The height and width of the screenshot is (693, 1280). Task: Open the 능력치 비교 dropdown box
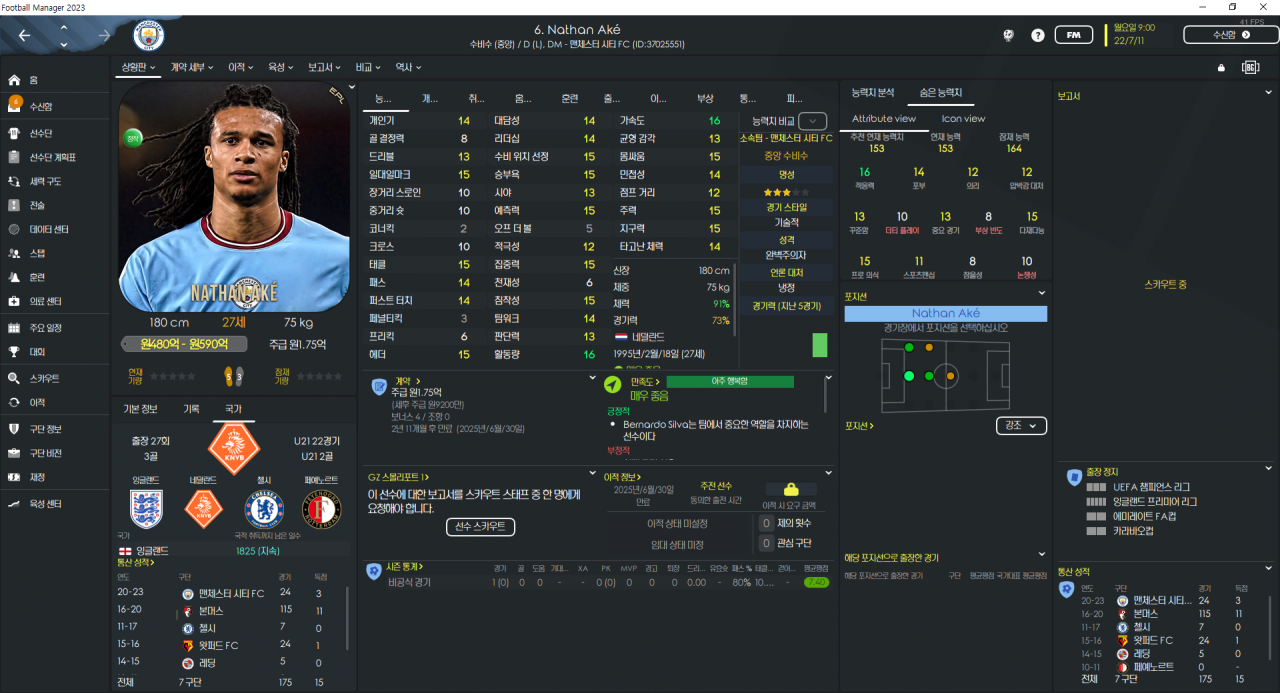812,120
